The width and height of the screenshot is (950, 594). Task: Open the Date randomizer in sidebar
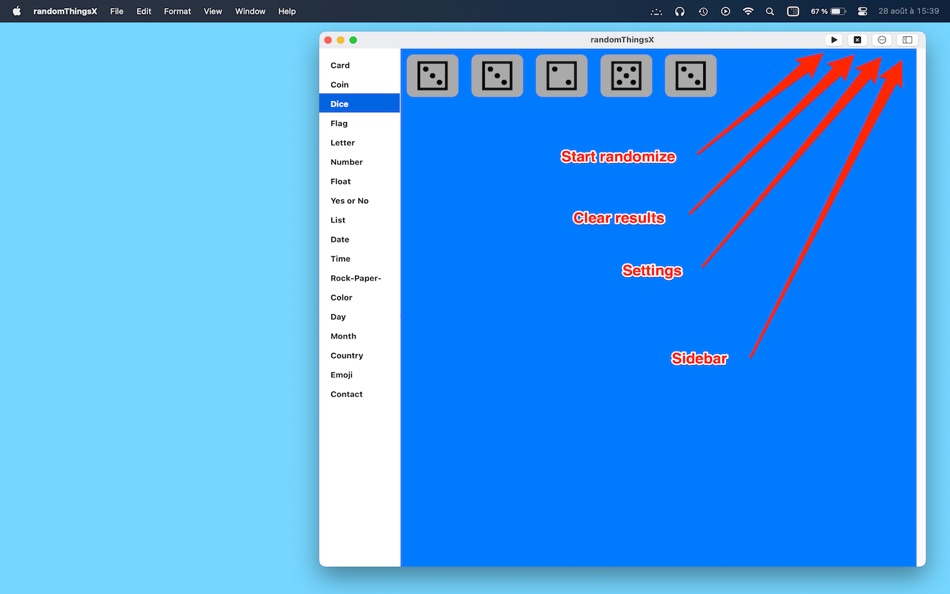359,239
